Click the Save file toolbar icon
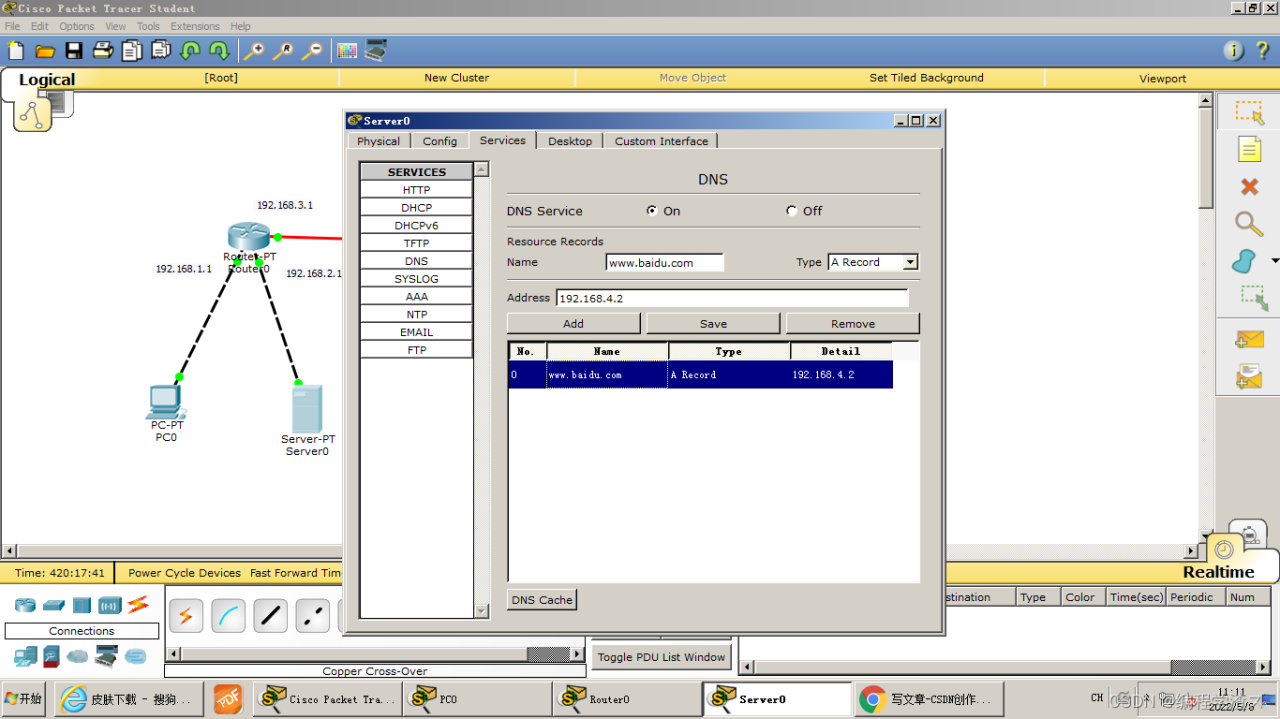This screenshot has height=719, width=1280. coord(74,51)
